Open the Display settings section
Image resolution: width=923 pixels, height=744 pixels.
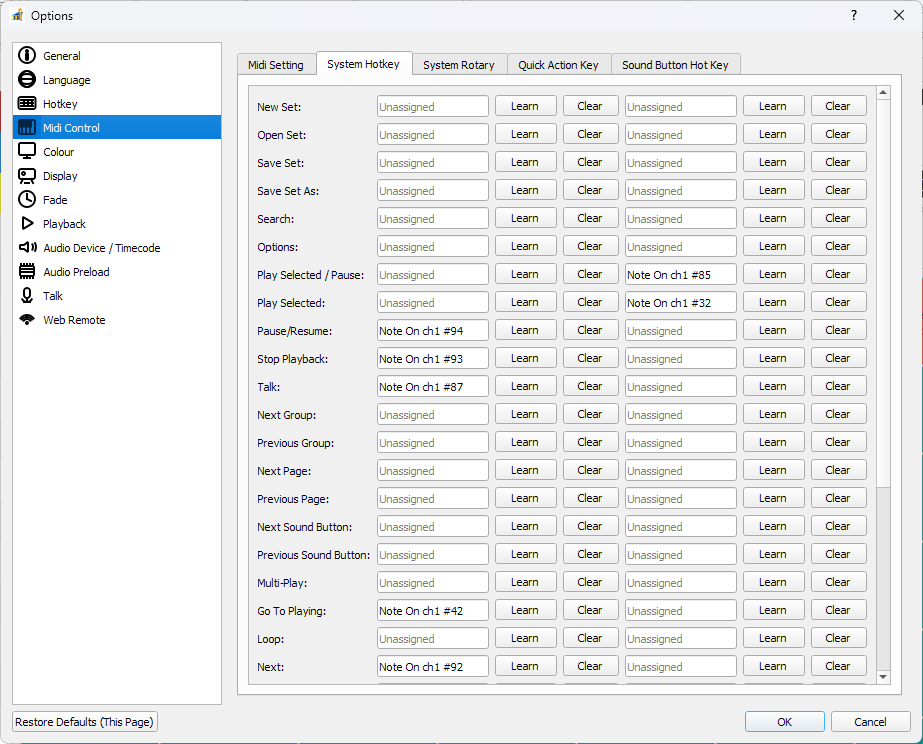[x=58, y=175]
